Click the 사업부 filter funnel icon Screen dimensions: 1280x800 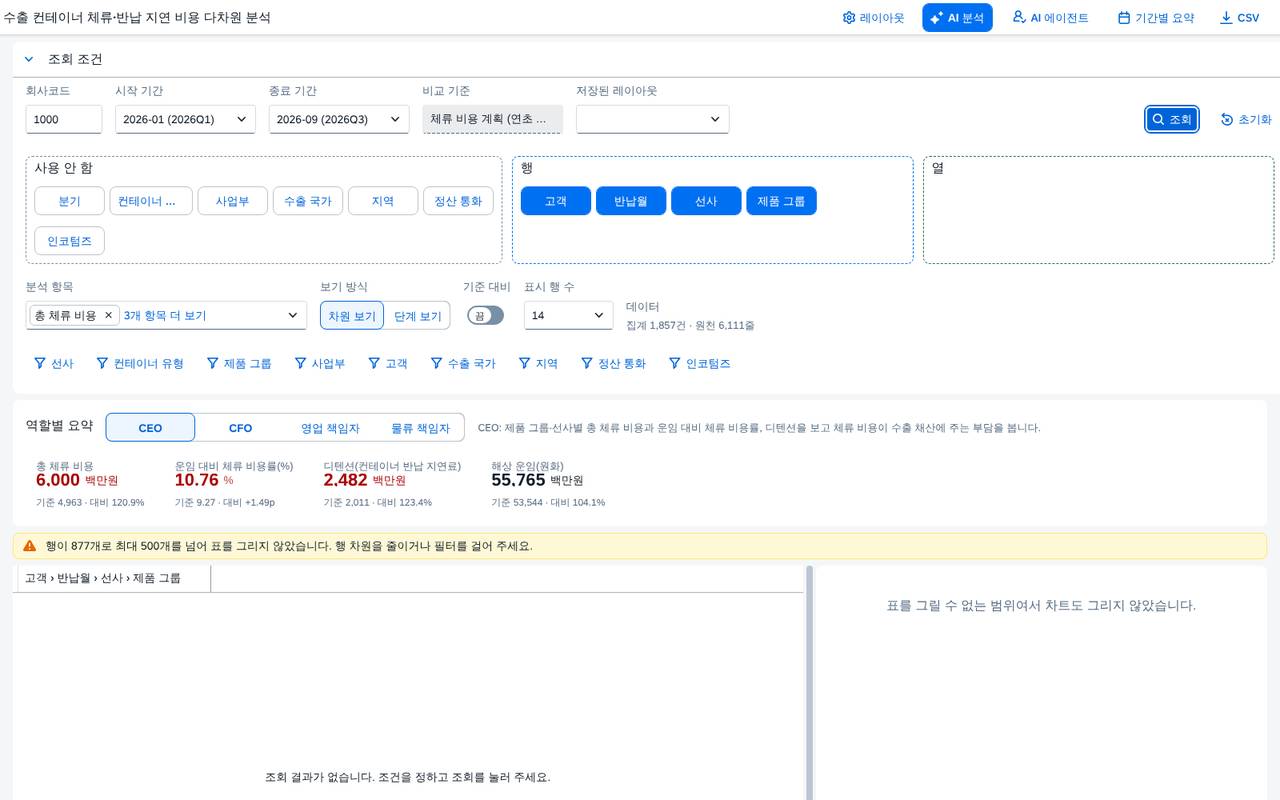click(x=300, y=363)
